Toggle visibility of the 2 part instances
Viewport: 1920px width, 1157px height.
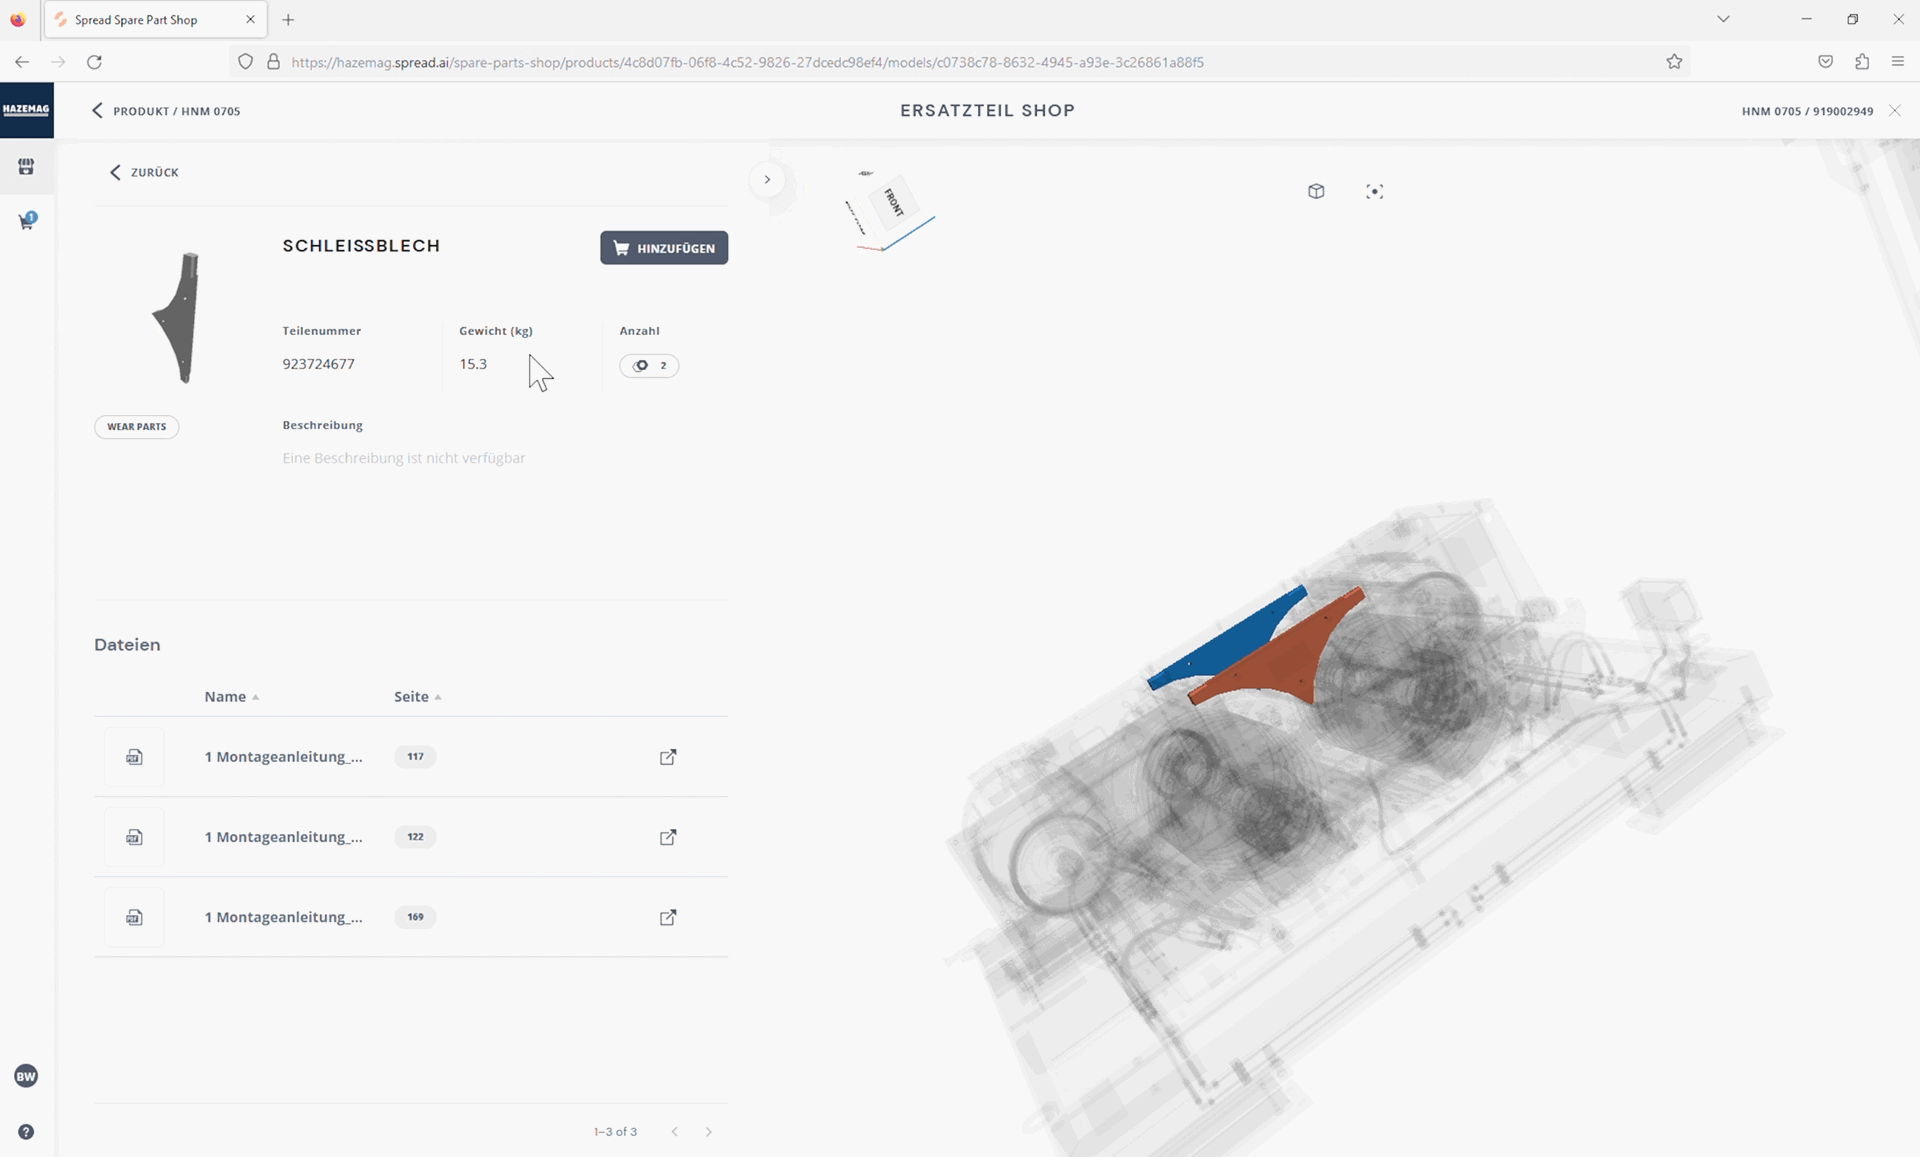point(649,365)
